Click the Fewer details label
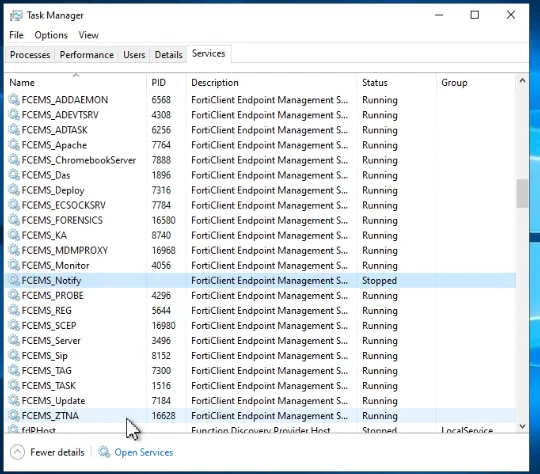The height and width of the screenshot is (474, 540). [57, 452]
